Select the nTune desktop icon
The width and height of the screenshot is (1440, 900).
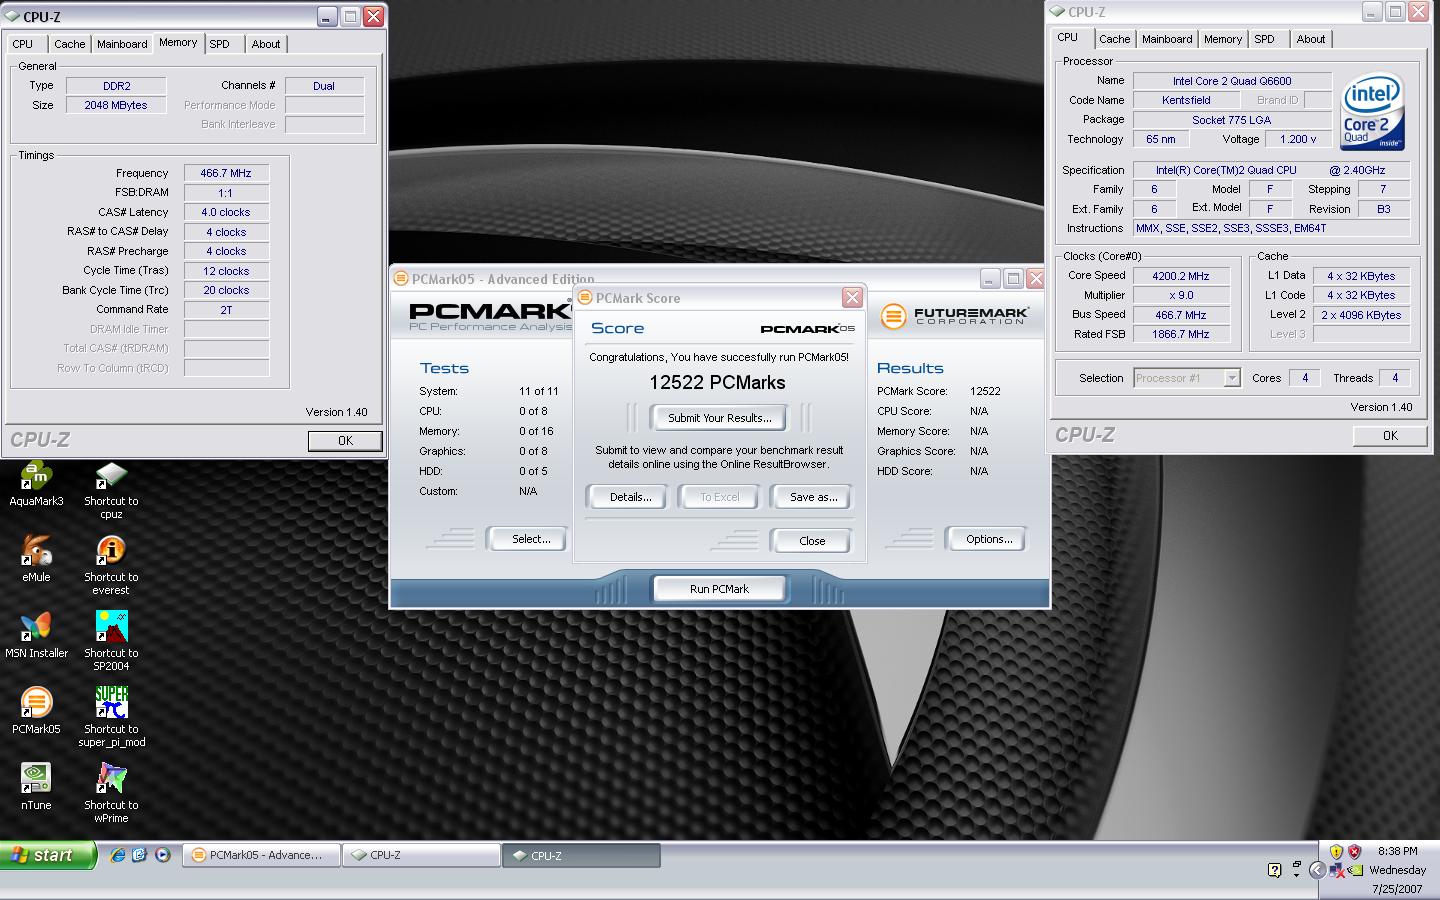tap(36, 788)
